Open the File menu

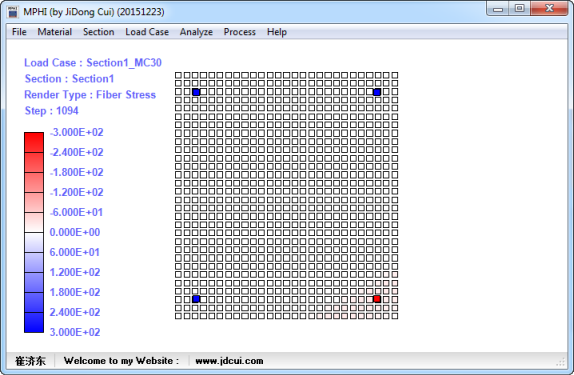(19, 32)
